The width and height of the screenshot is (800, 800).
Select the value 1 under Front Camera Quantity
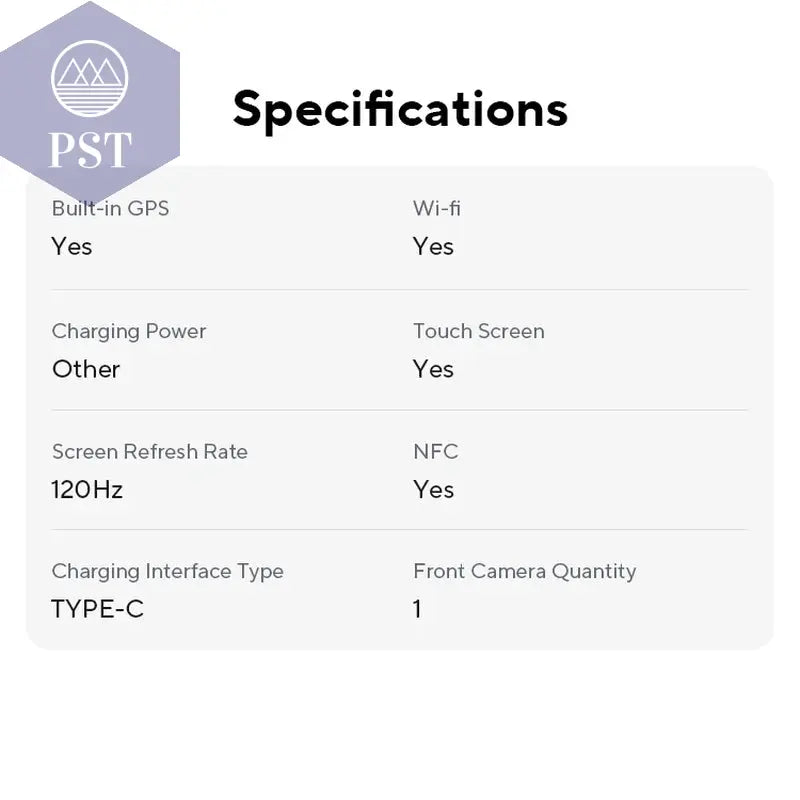[417, 609]
